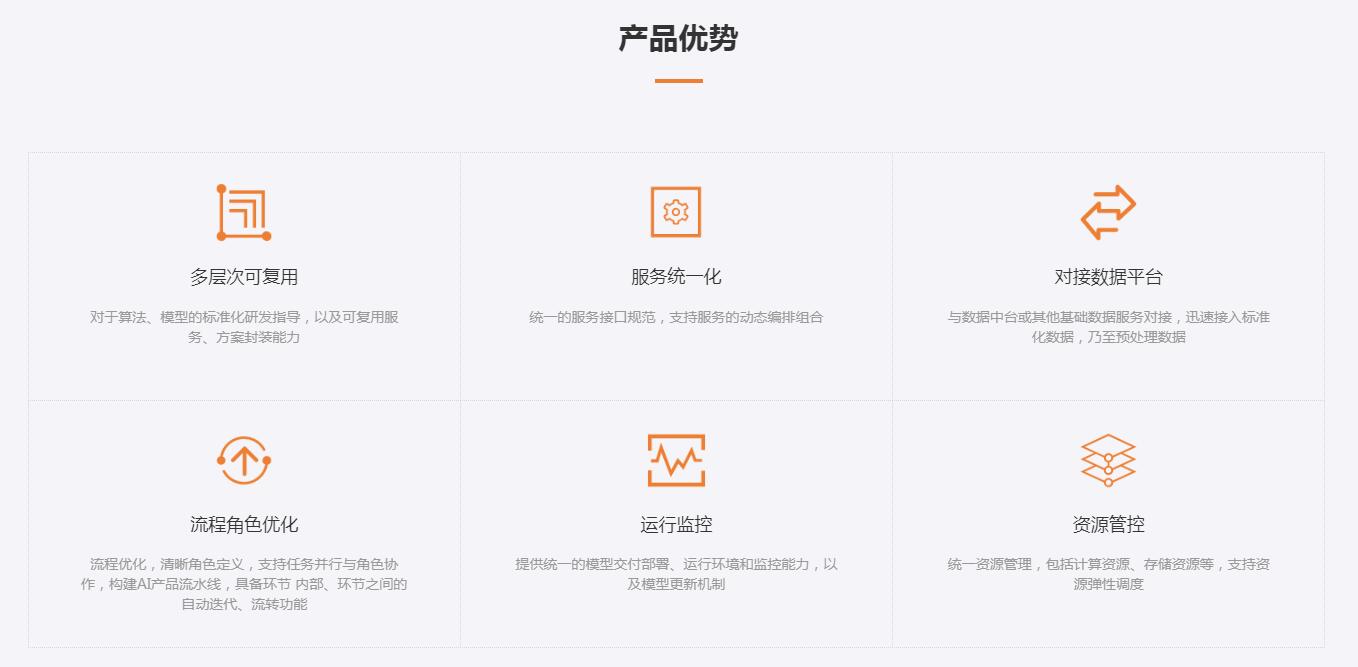Click the orange underline below 产品优势
This screenshot has width=1358, height=667.
[678, 81]
